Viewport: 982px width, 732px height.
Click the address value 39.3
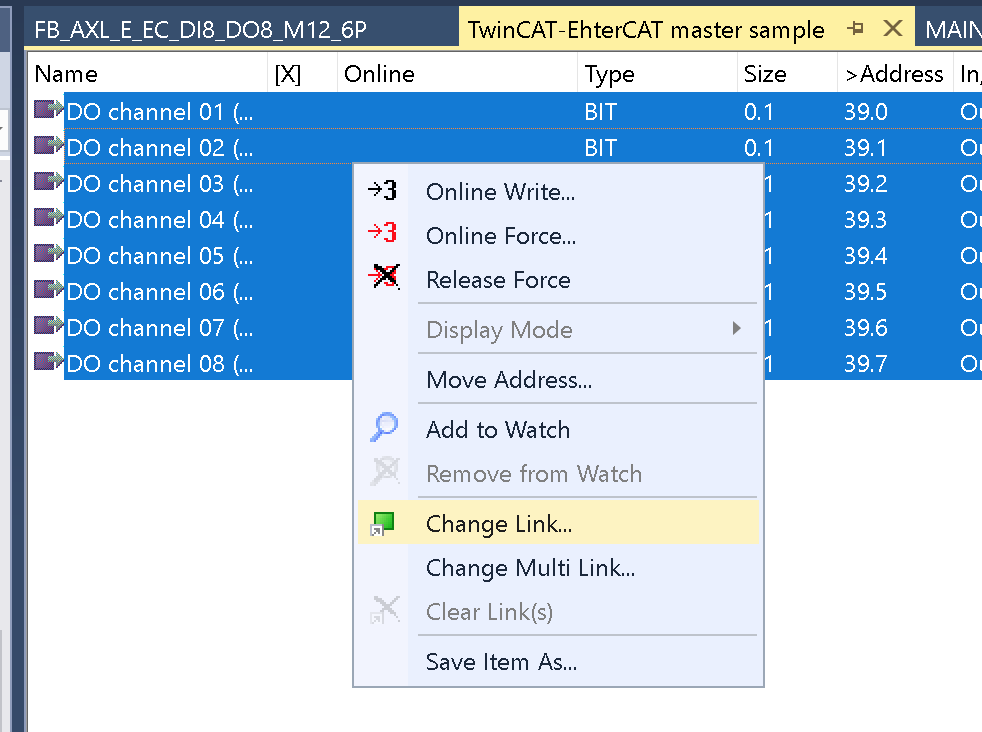tap(866, 220)
